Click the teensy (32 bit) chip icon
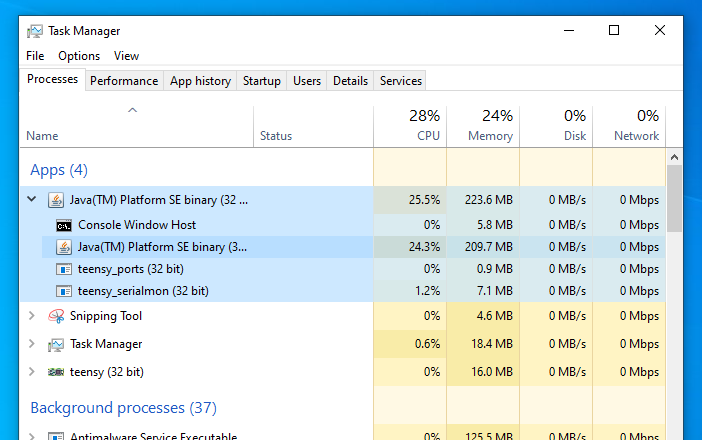 coord(56,372)
